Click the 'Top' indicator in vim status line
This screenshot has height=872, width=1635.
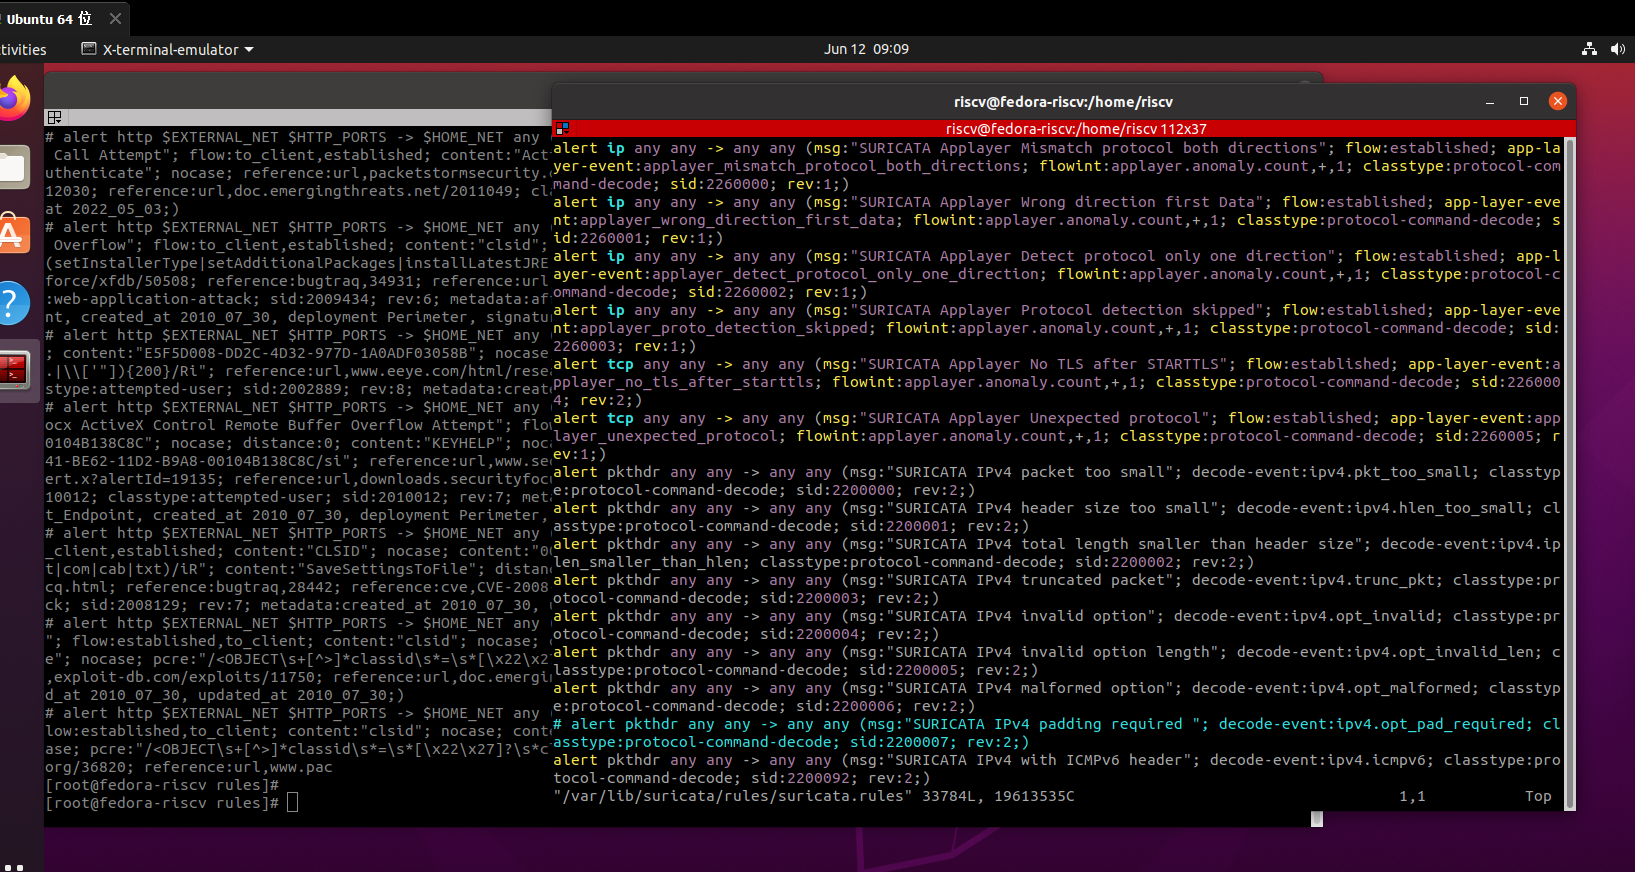click(1538, 796)
